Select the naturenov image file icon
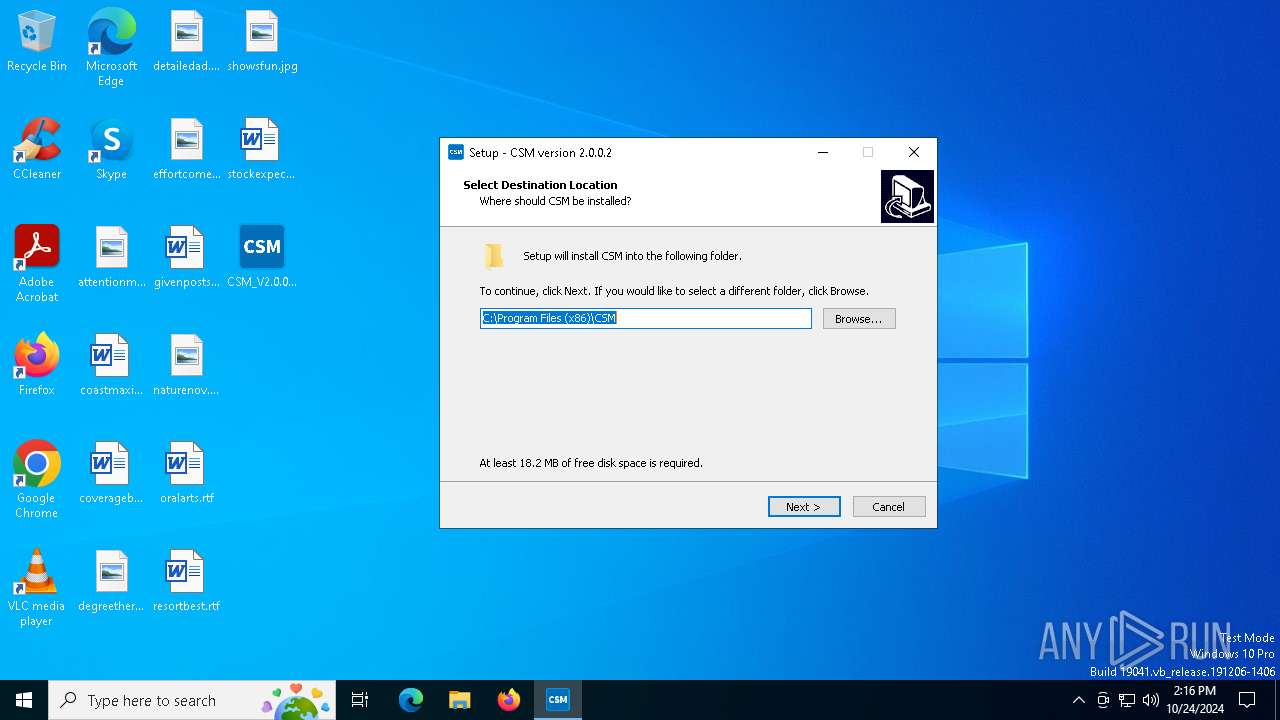This screenshot has height=720, width=1280. coord(186,365)
